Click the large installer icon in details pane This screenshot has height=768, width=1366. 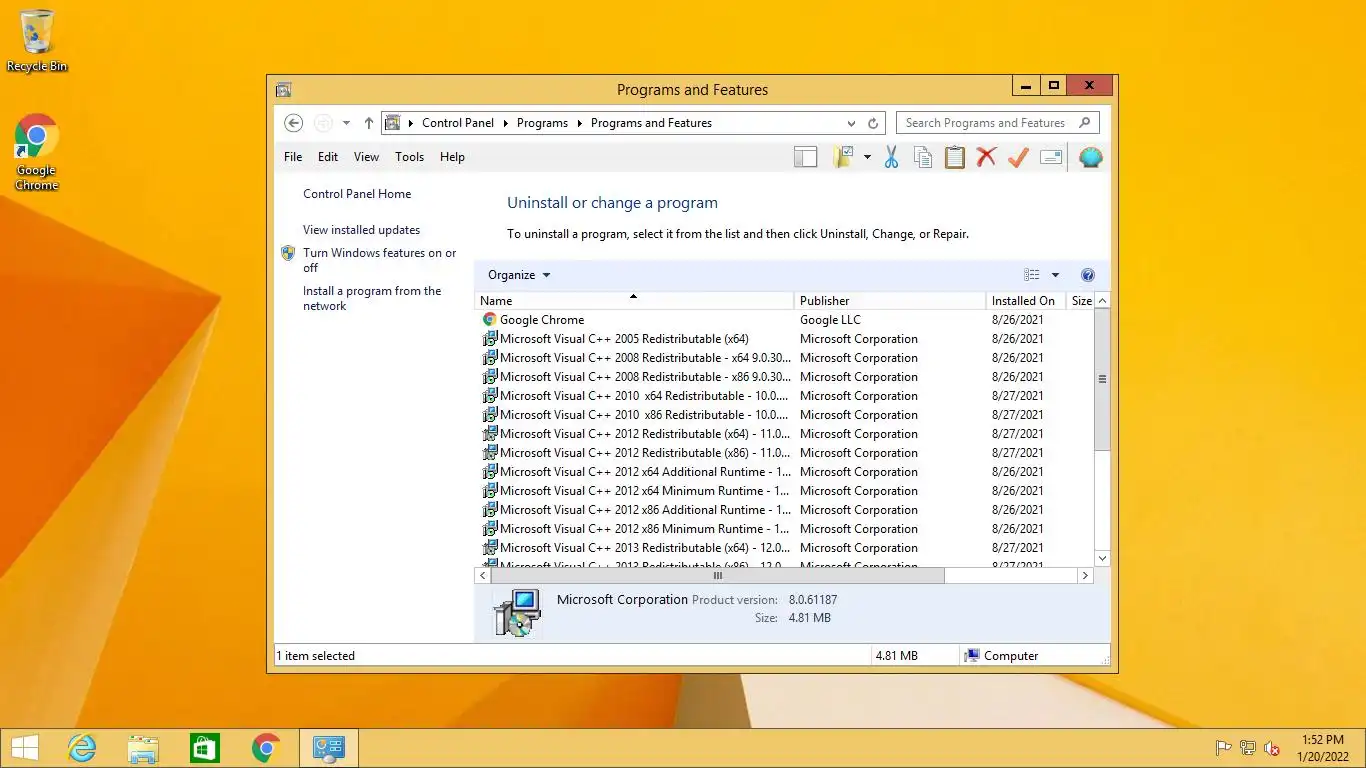517,613
